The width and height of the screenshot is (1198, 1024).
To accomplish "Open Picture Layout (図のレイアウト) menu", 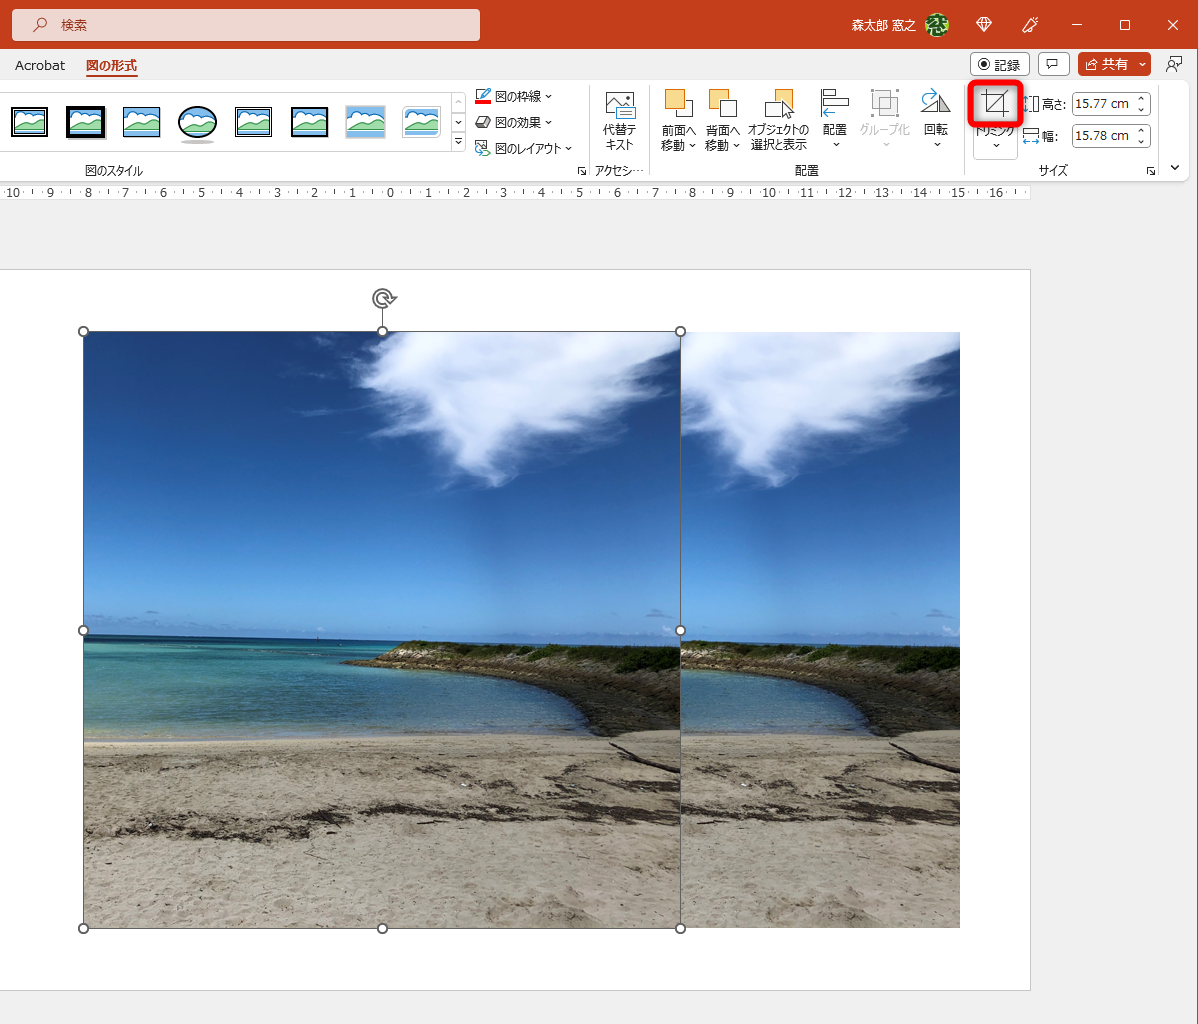I will click(523, 148).
